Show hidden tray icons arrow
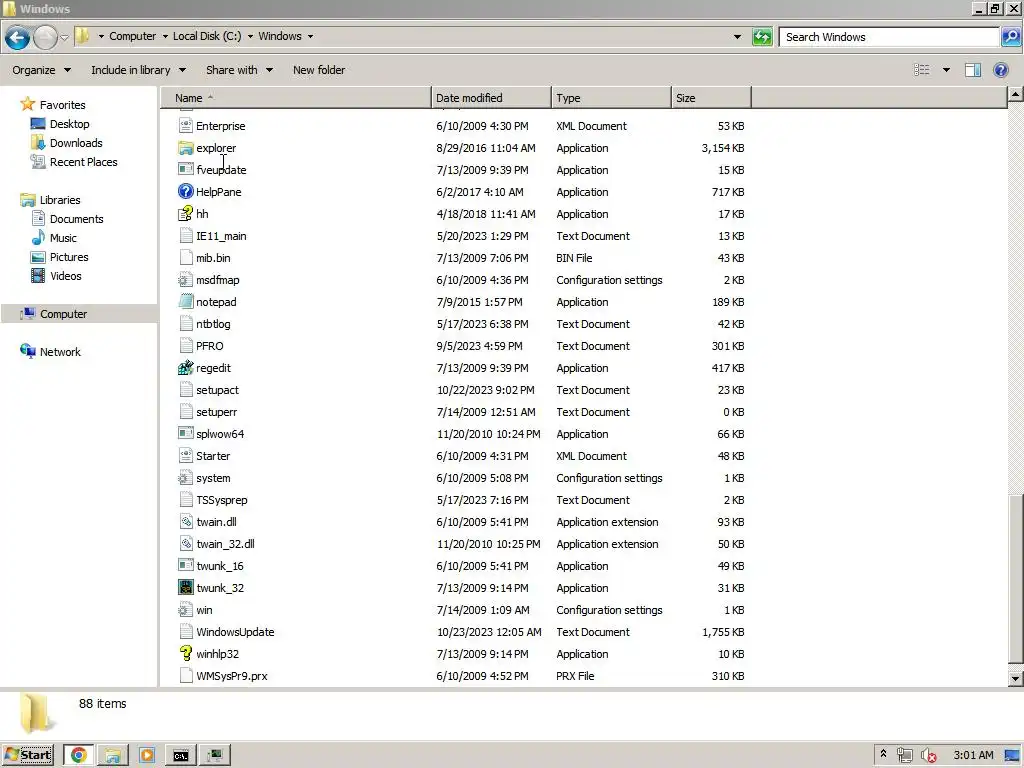Viewport: 1024px width, 768px height. pos(884,754)
